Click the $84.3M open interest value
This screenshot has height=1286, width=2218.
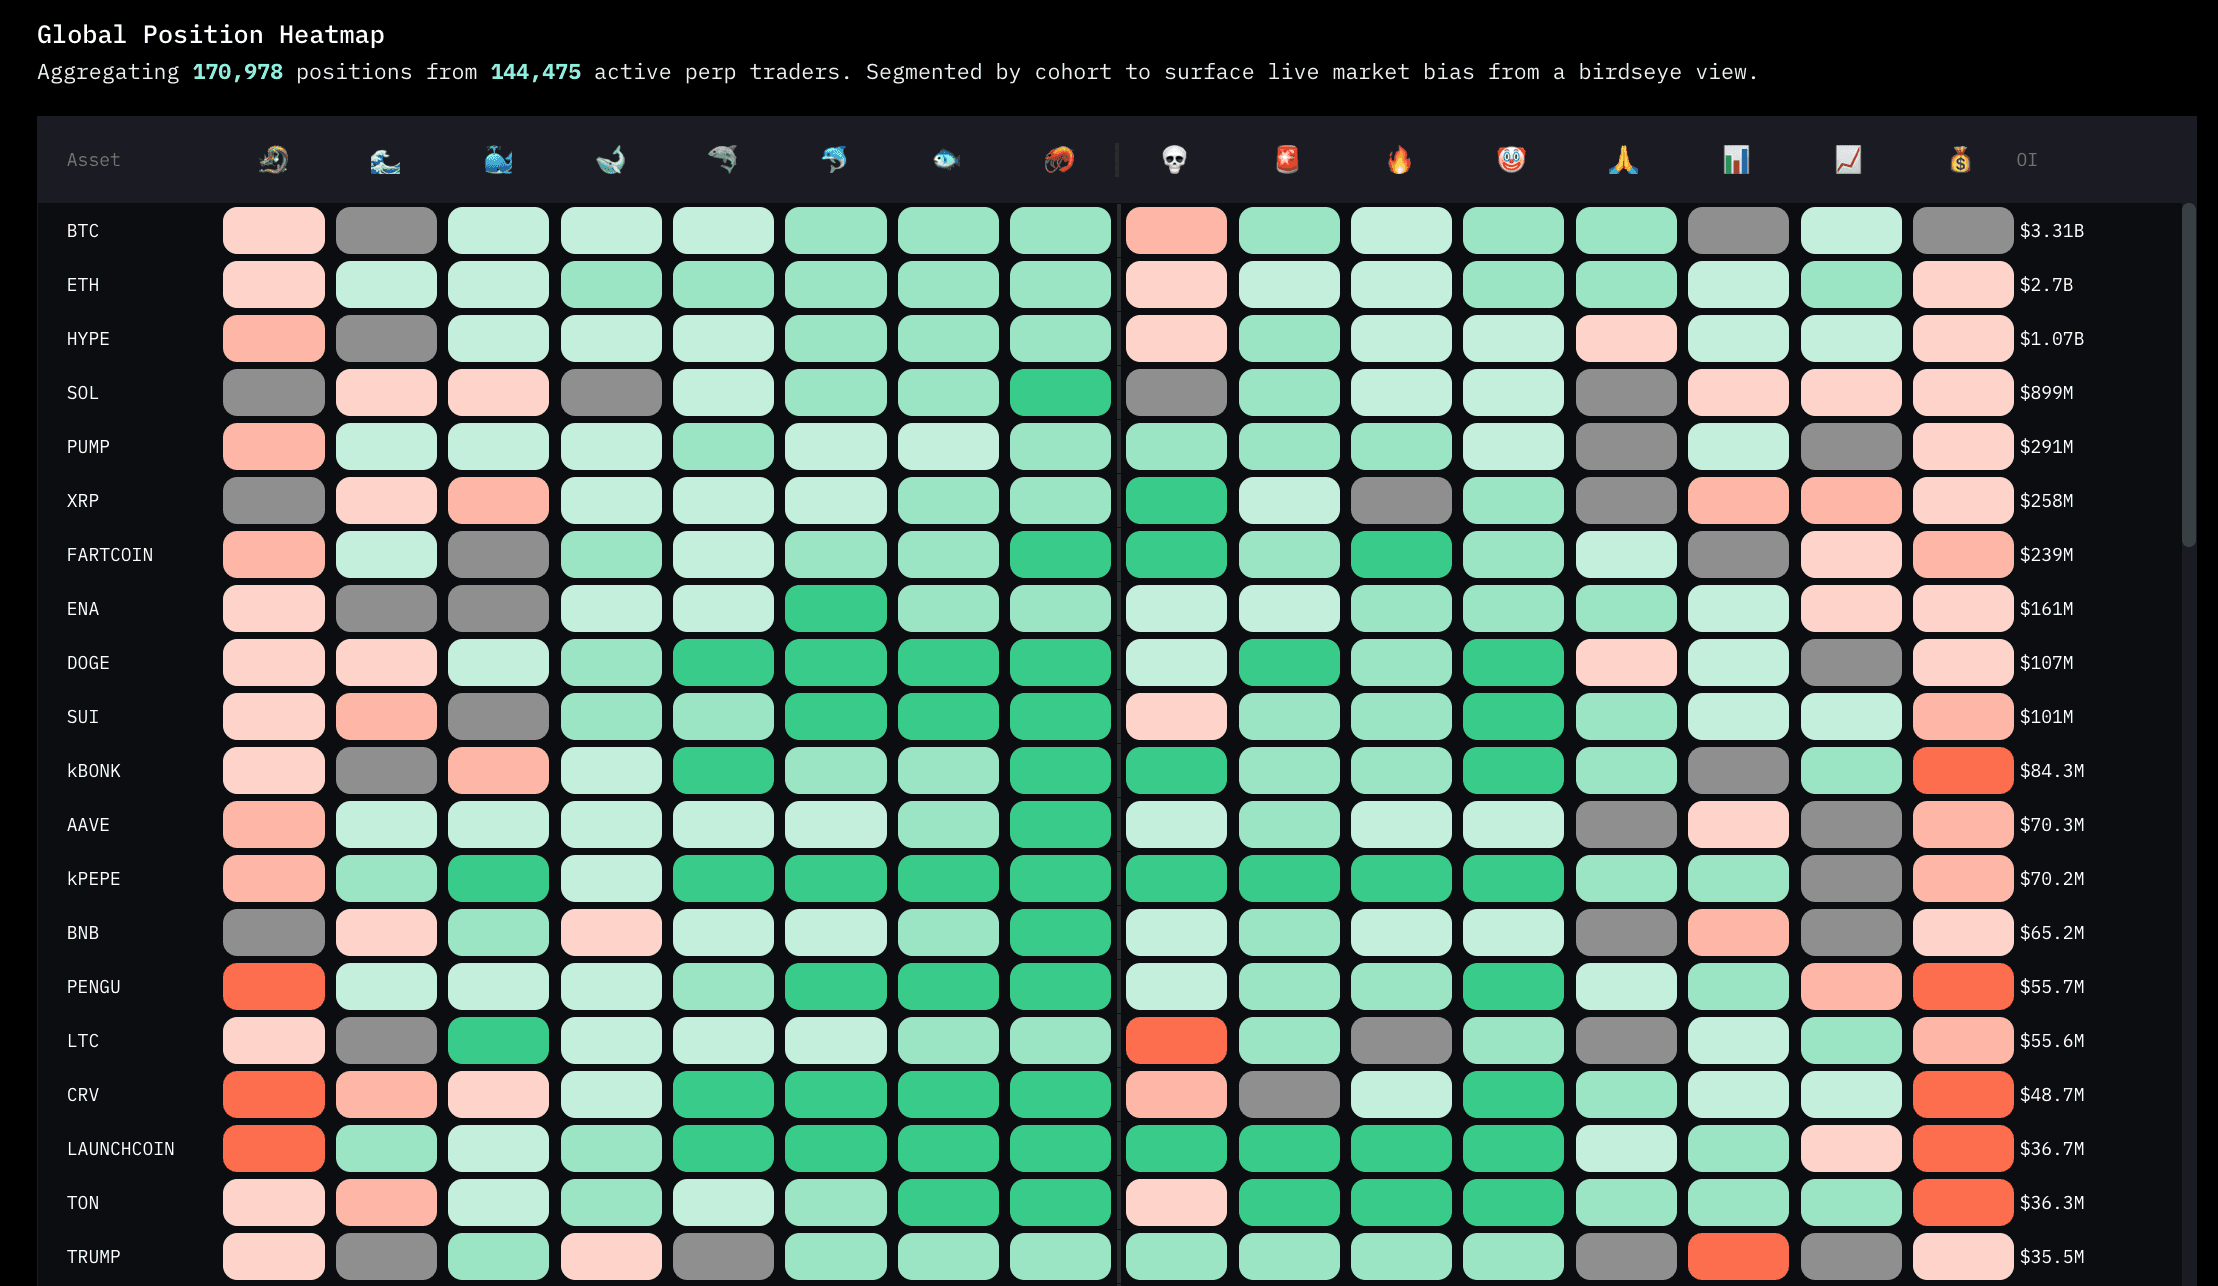(2052, 771)
